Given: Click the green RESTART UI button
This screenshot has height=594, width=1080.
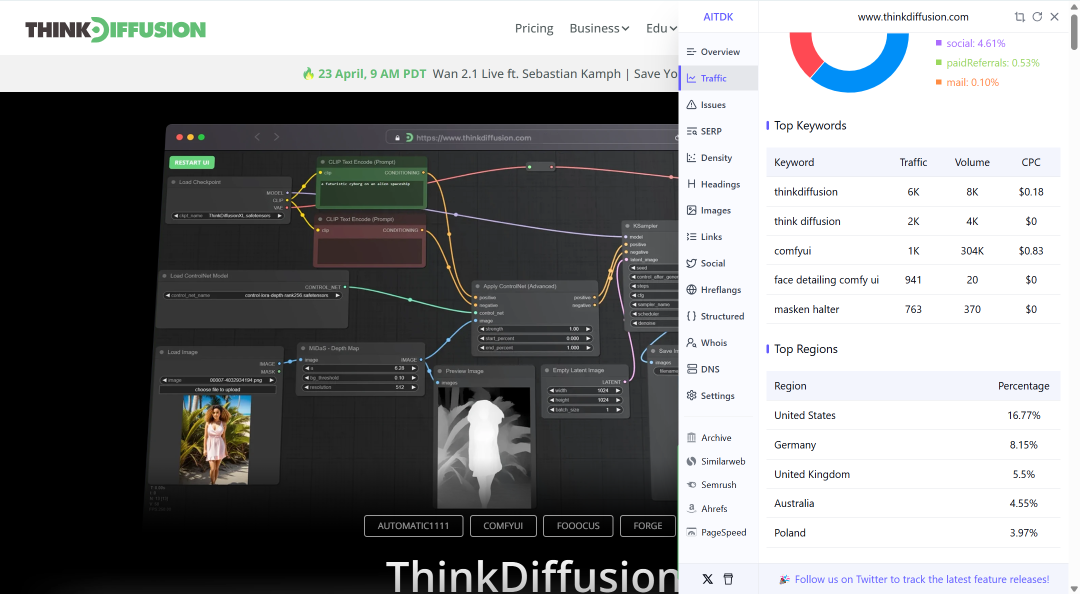Looking at the screenshot, I should click(x=191, y=163).
